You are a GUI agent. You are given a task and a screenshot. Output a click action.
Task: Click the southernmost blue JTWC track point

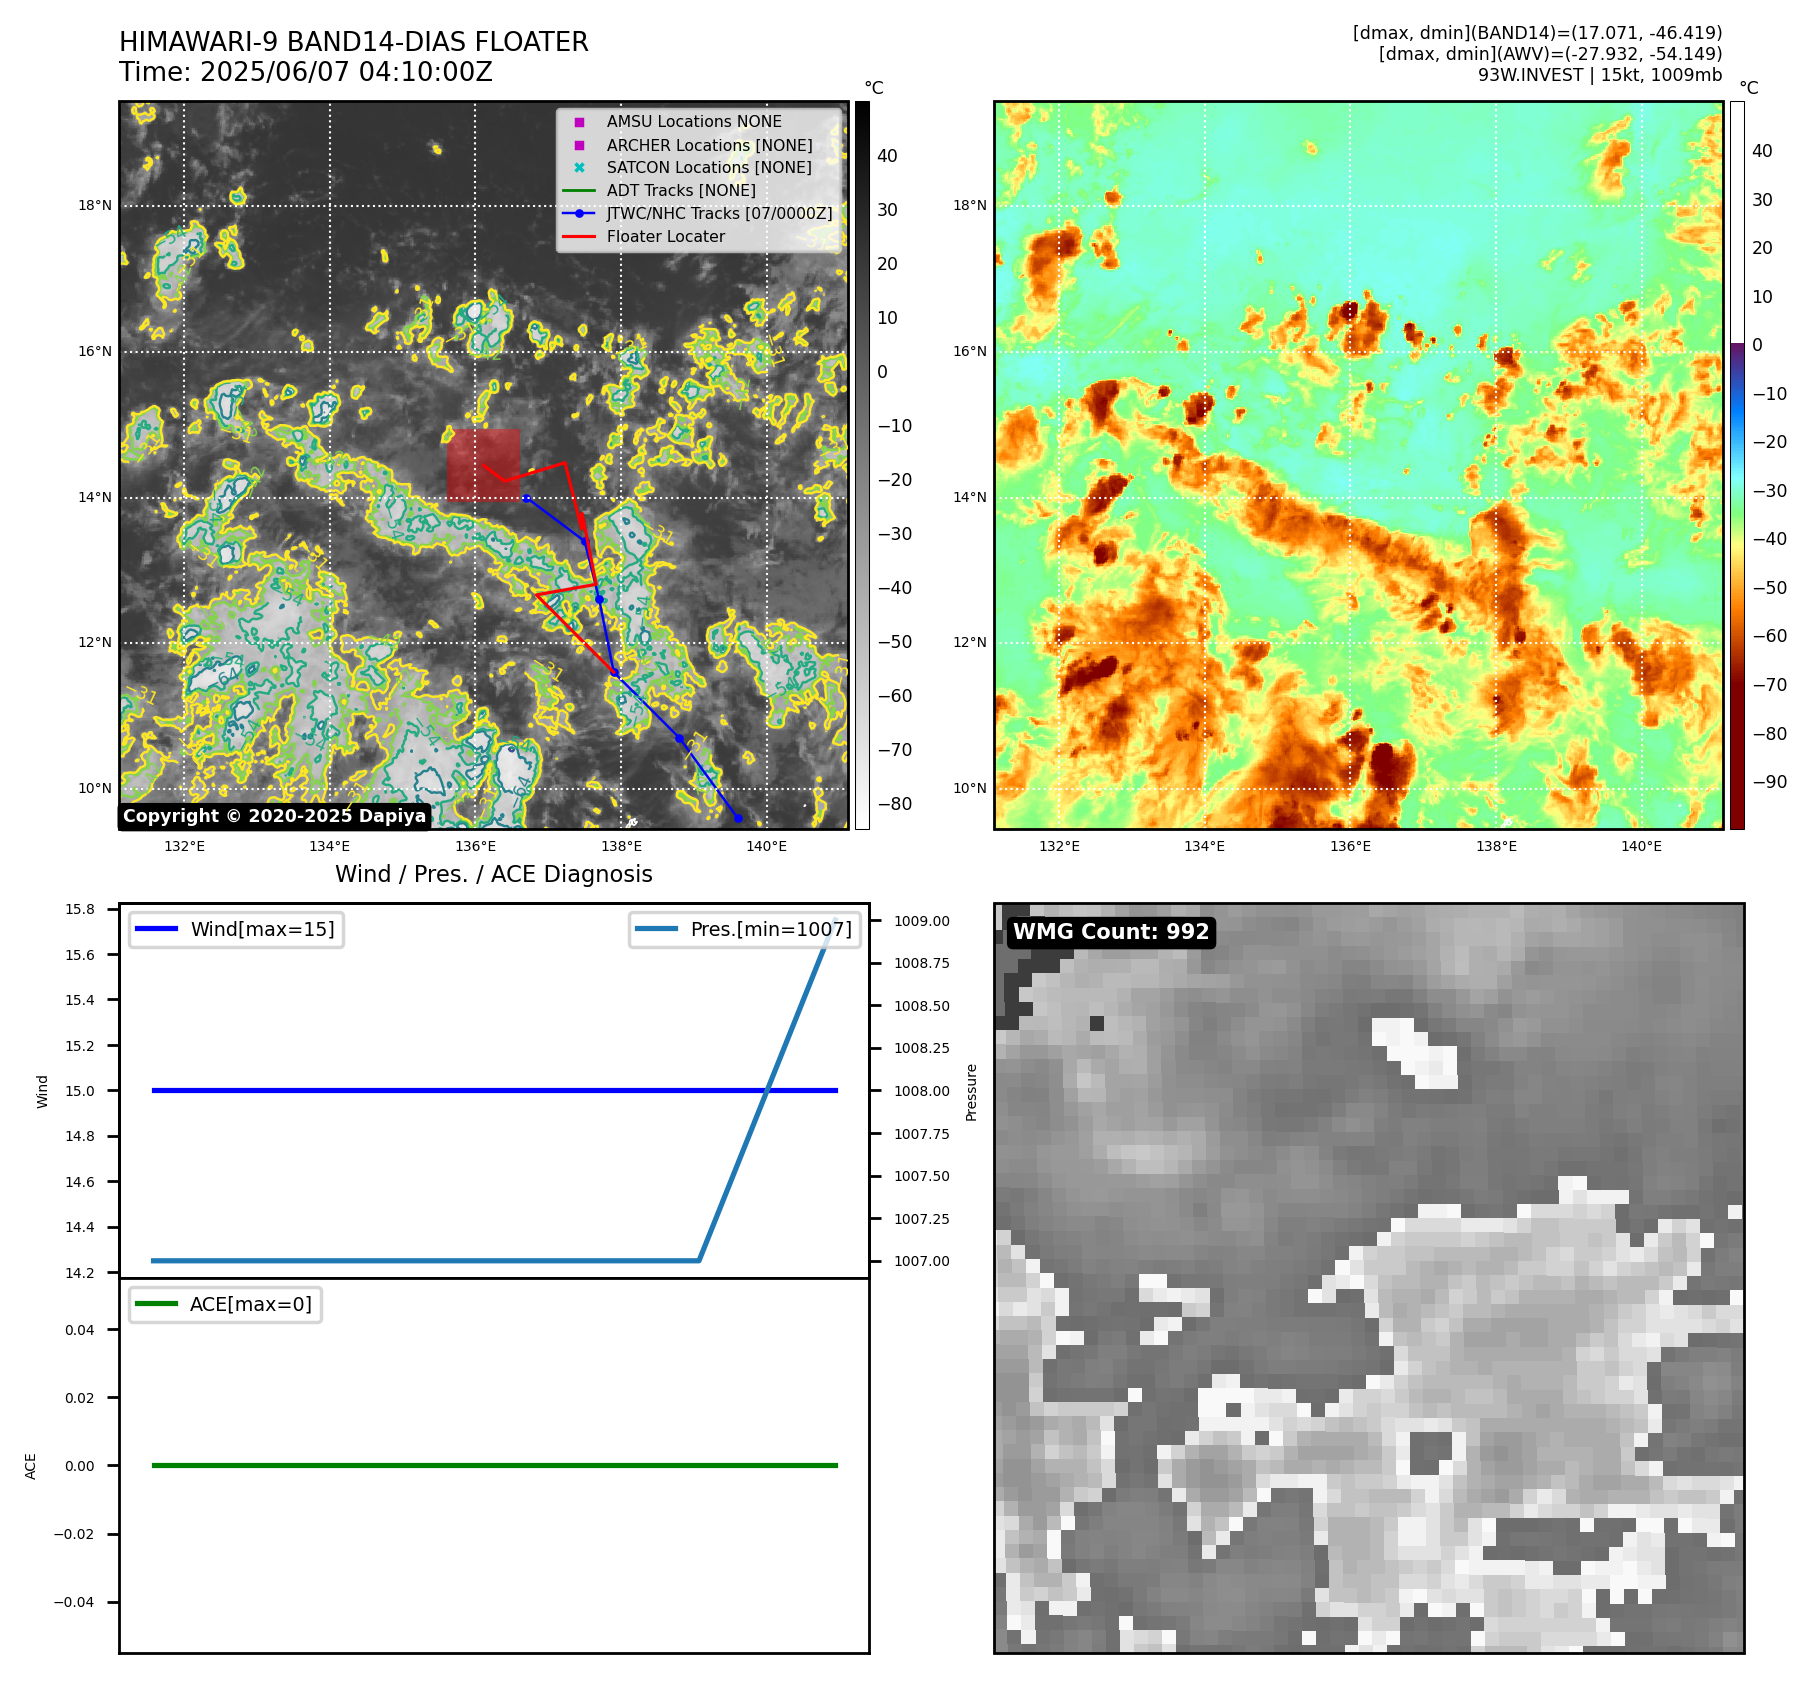738,818
